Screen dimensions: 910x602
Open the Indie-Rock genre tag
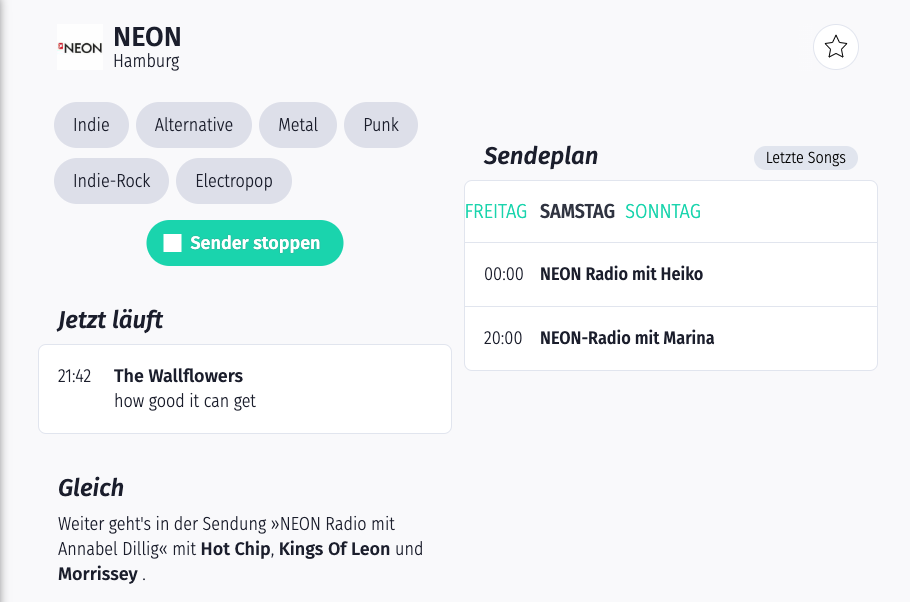coord(112,181)
